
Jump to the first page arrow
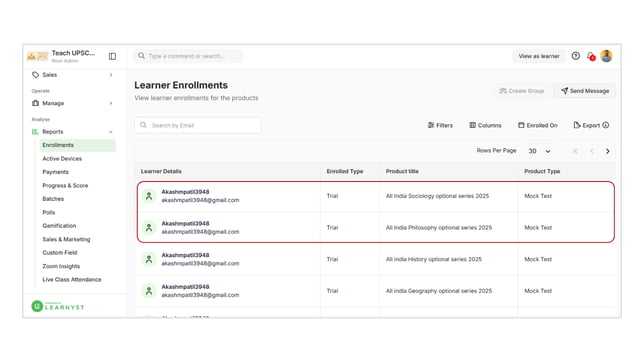(575, 151)
